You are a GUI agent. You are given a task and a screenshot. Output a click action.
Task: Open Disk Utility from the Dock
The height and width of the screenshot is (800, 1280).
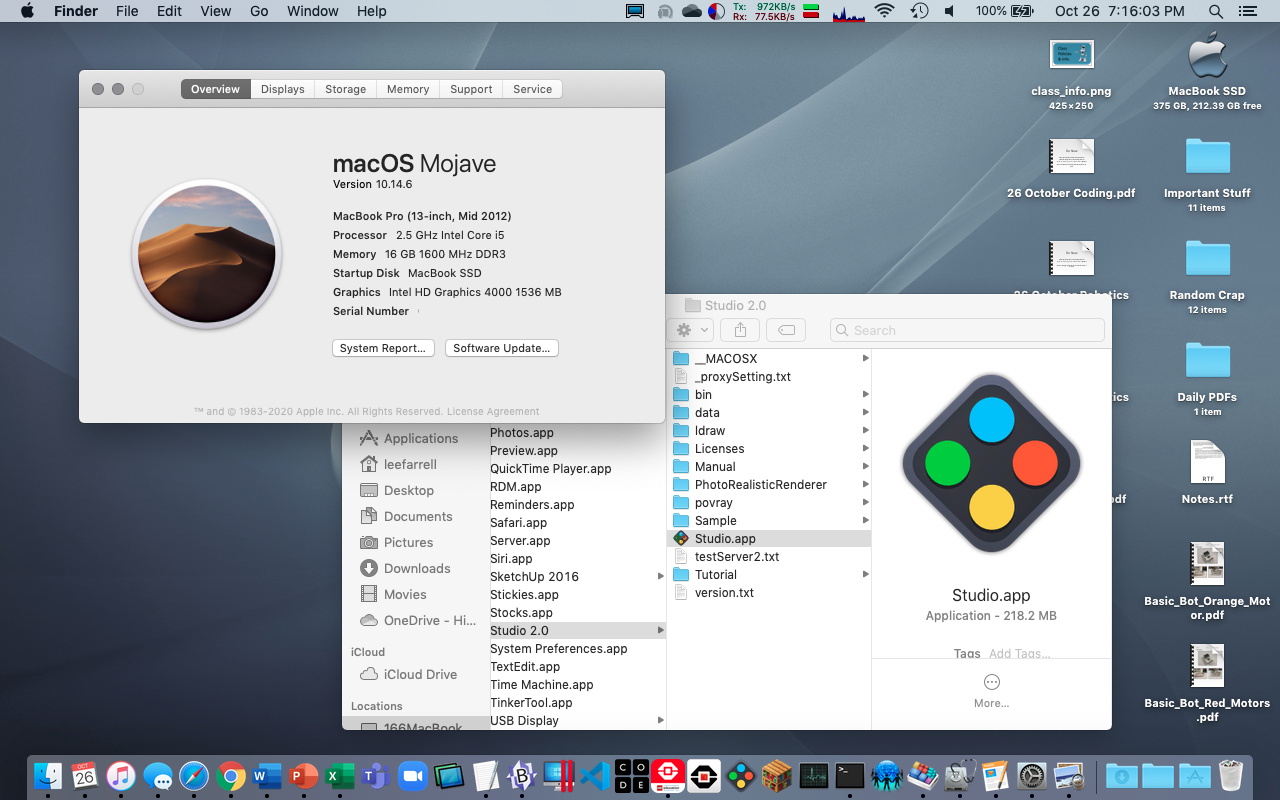[x=959, y=776]
